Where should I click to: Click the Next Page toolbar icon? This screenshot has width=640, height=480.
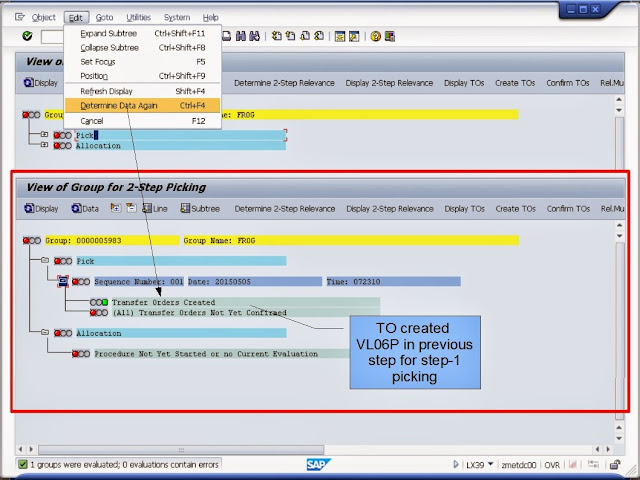[x=305, y=36]
